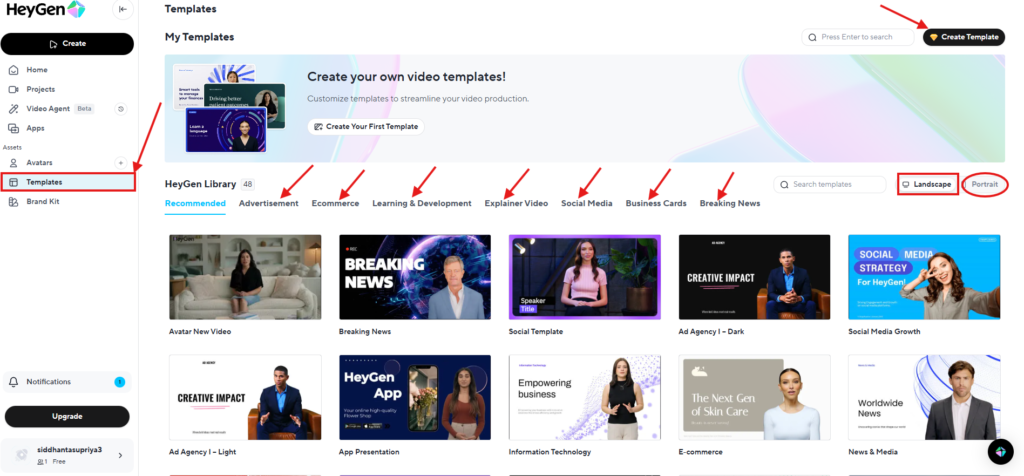Open the Ad Agency I – Light thumbnail
The image size is (1024, 476).
click(245, 397)
